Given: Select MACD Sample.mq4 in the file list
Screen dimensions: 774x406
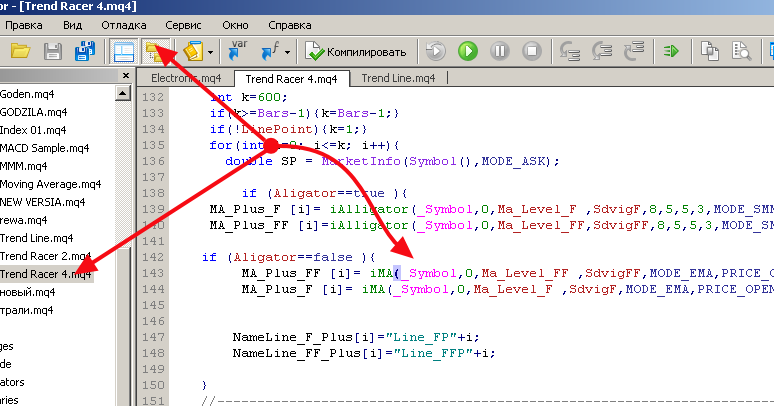Looking at the screenshot, I should click(x=44, y=148).
